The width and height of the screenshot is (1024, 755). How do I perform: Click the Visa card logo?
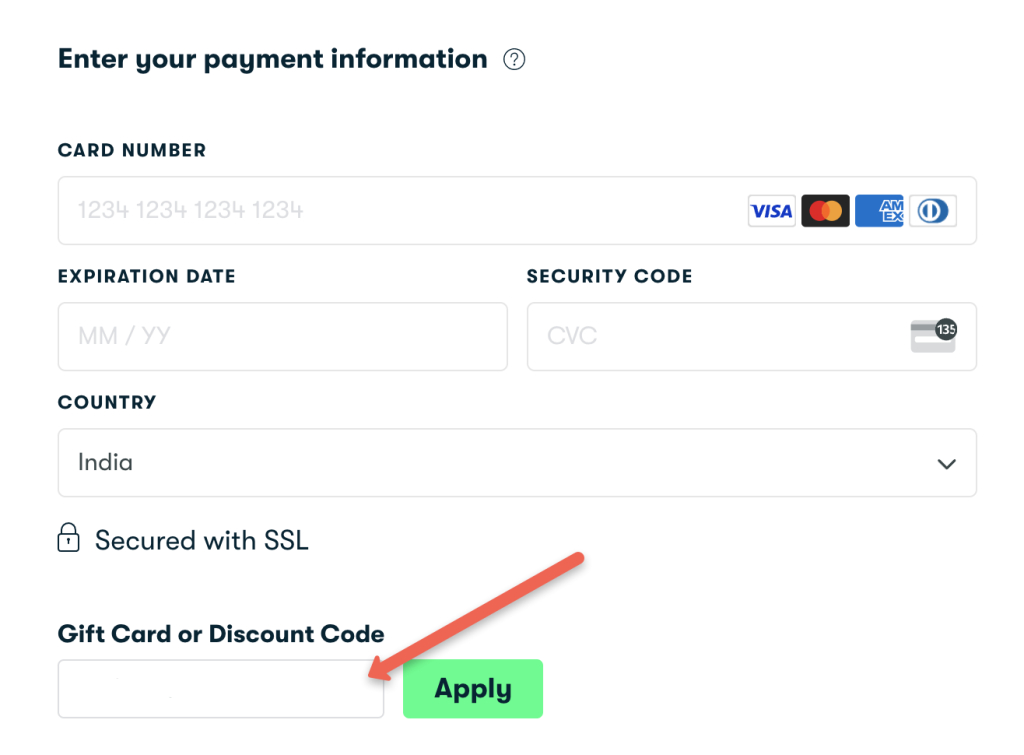pos(771,211)
